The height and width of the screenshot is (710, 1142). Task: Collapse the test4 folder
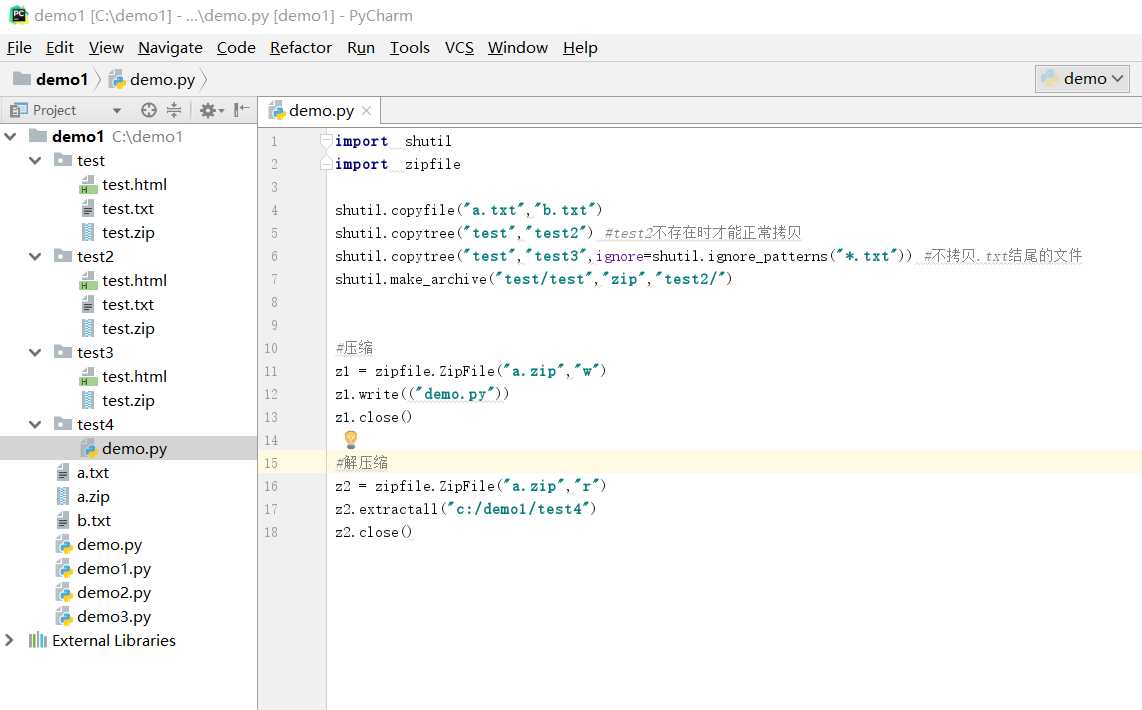[x=35, y=425]
